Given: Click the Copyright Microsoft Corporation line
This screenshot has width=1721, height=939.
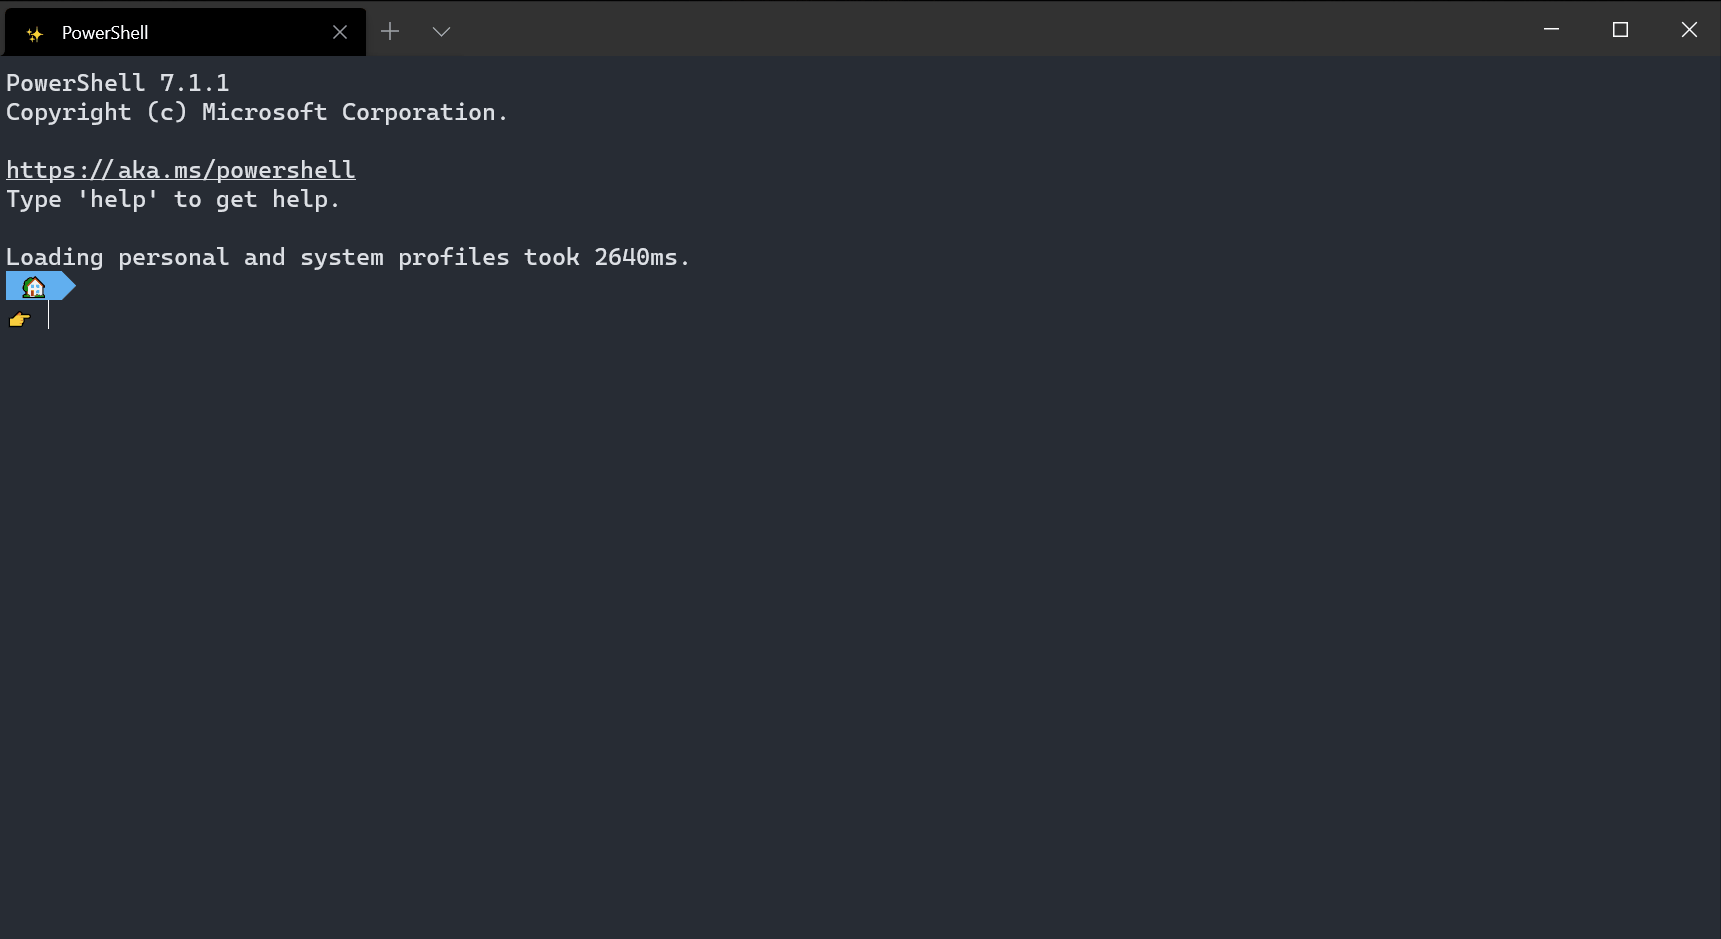Looking at the screenshot, I should [257, 112].
